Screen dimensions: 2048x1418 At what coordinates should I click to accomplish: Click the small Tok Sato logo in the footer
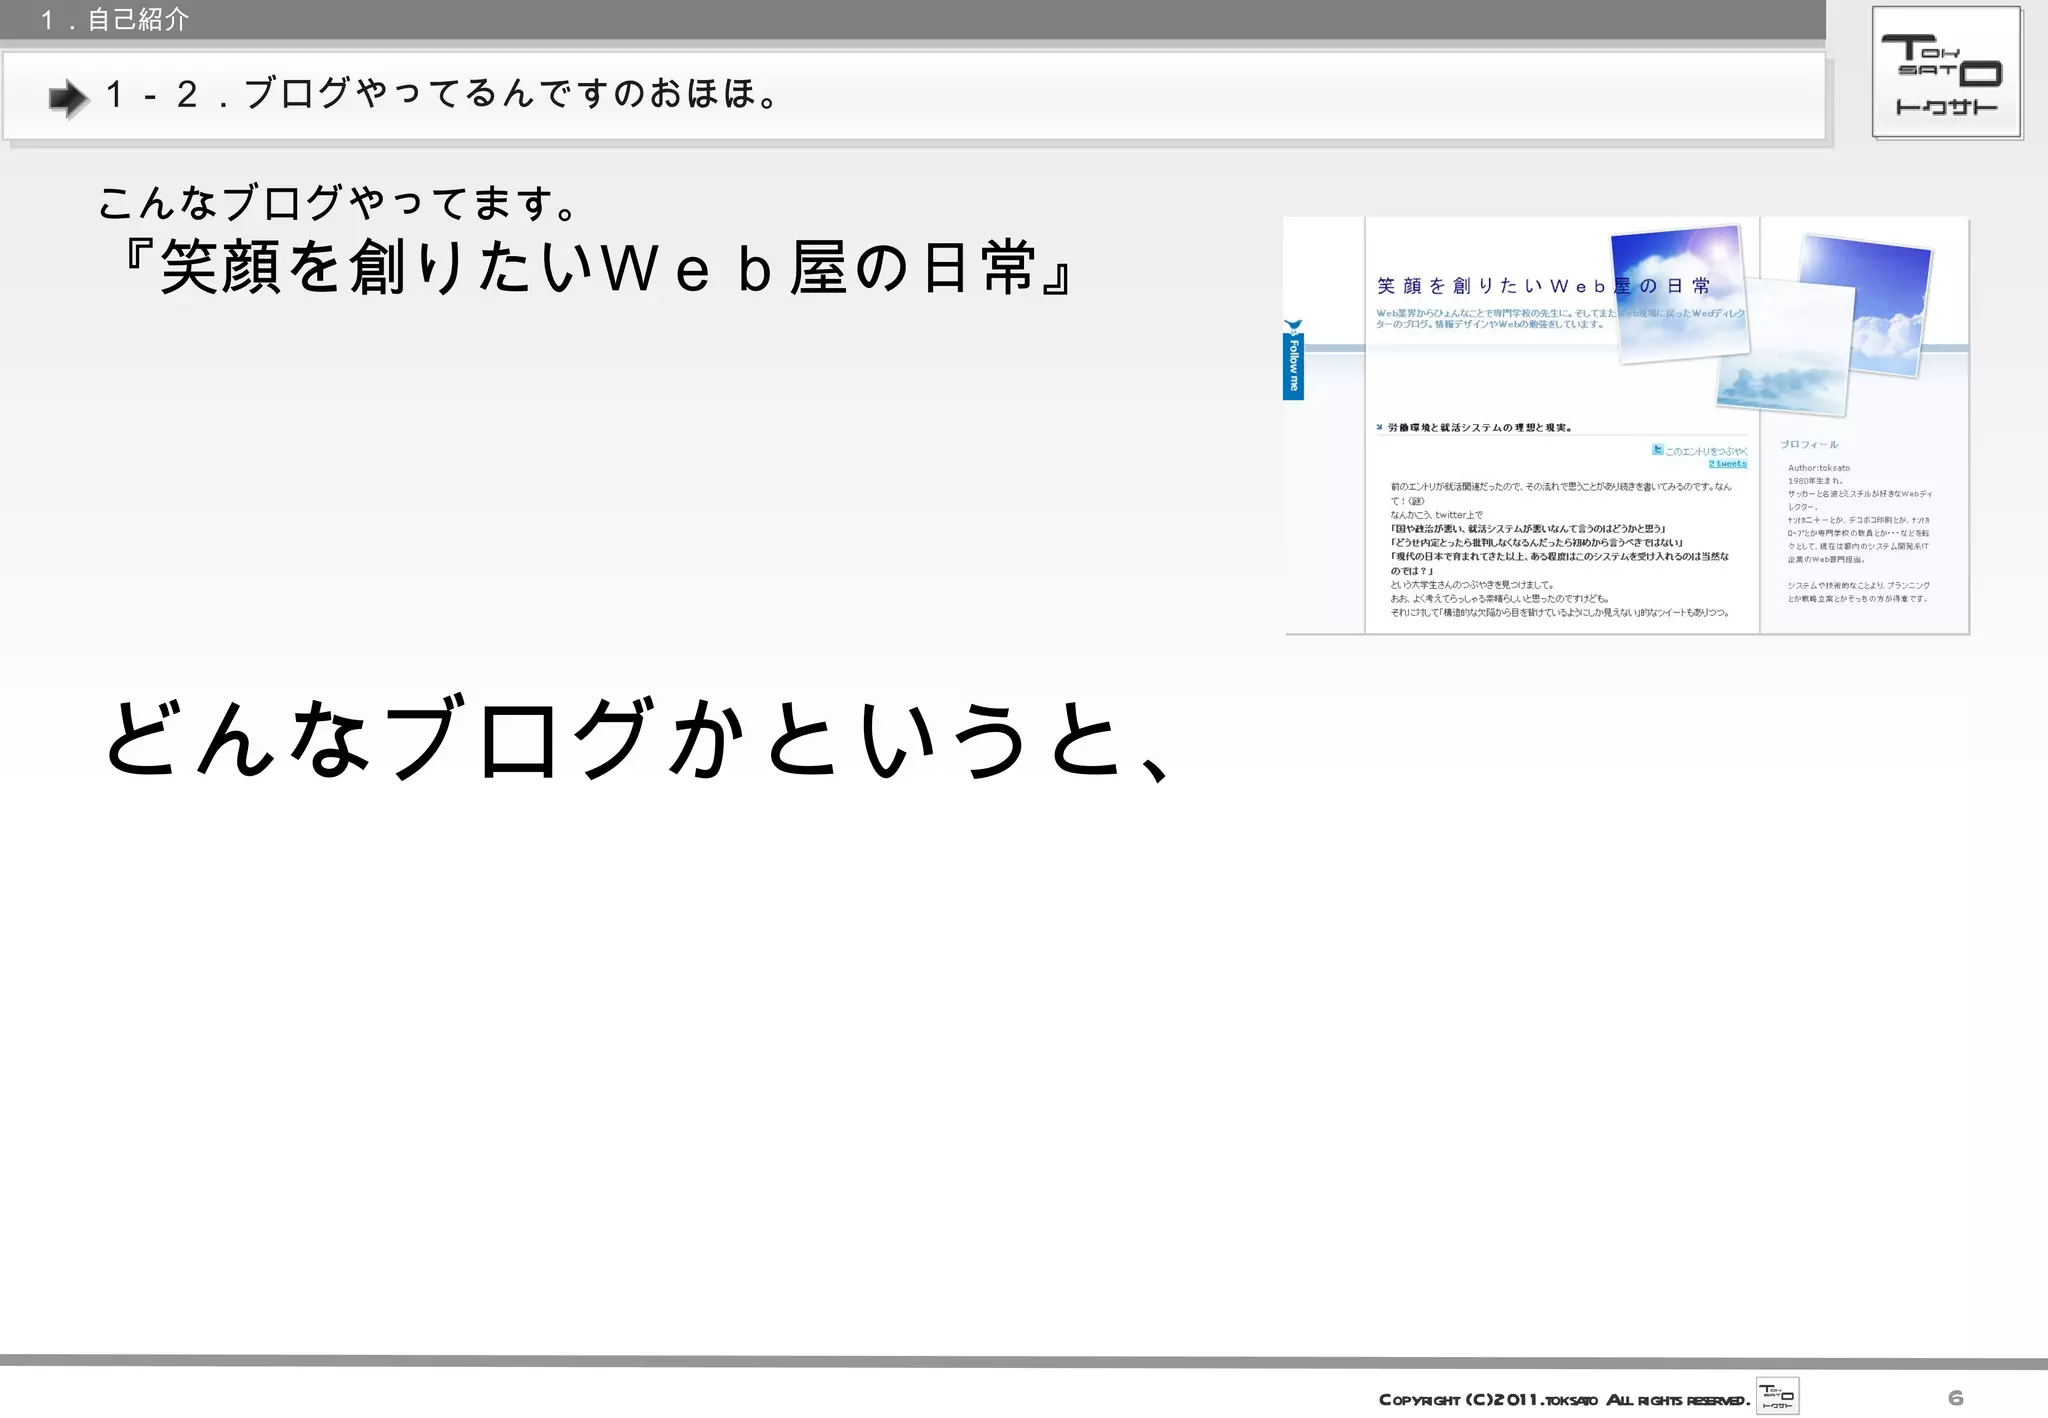pos(1777,1396)
